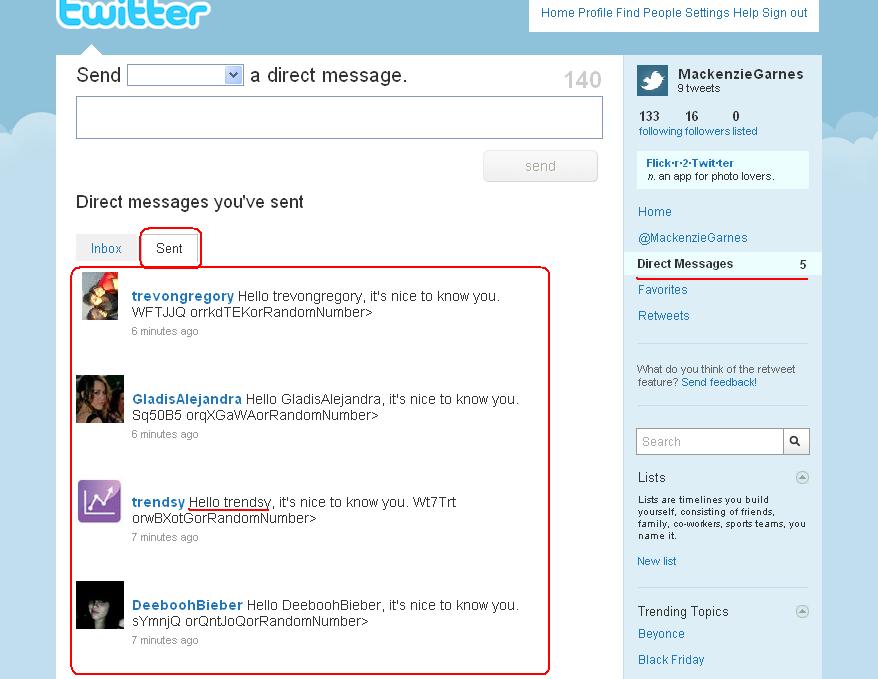
Task: Open Black Friday trending topic
Action: 671,660
